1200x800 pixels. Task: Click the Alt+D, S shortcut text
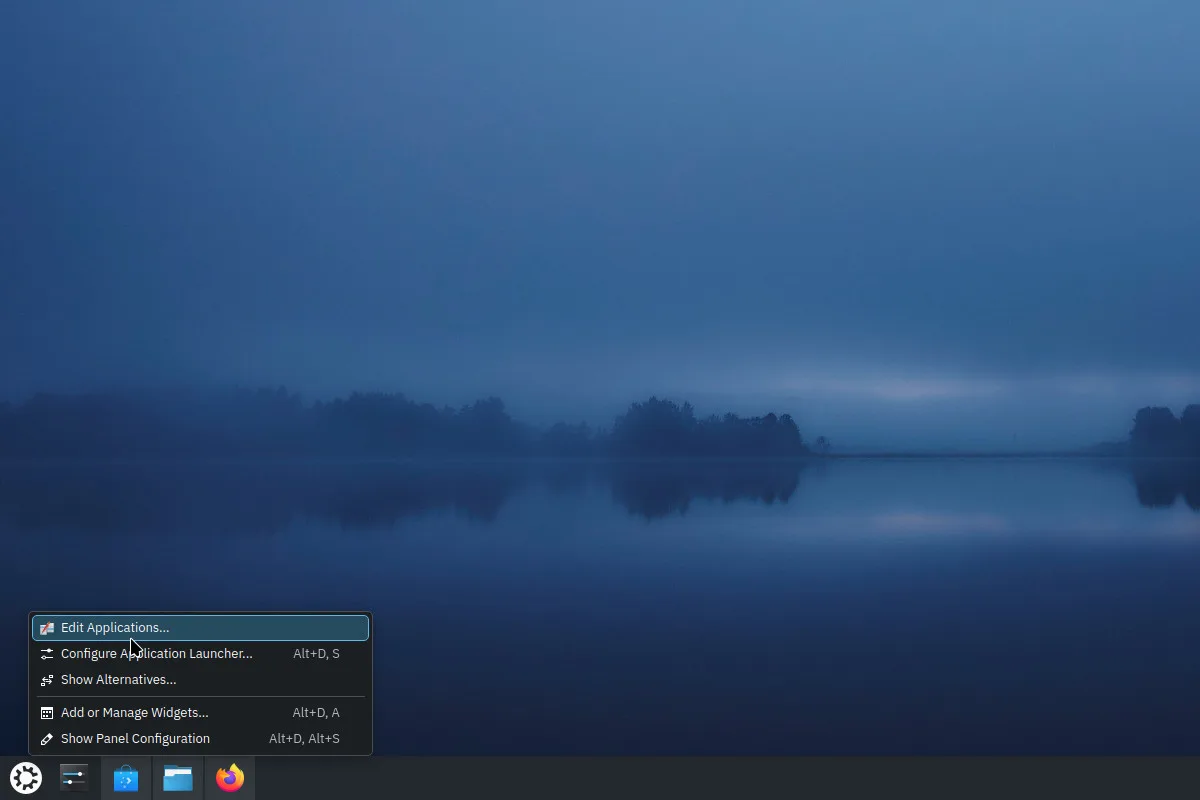point(316,654)
